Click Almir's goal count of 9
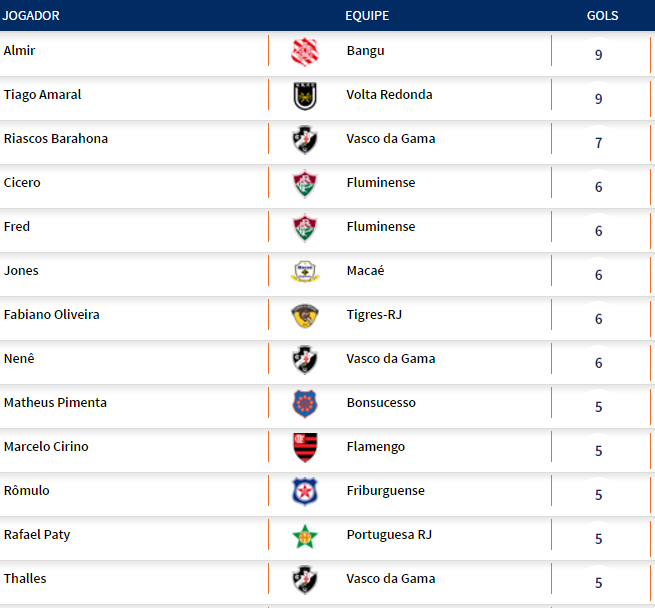The image size is (655, 608). (599, 55)
